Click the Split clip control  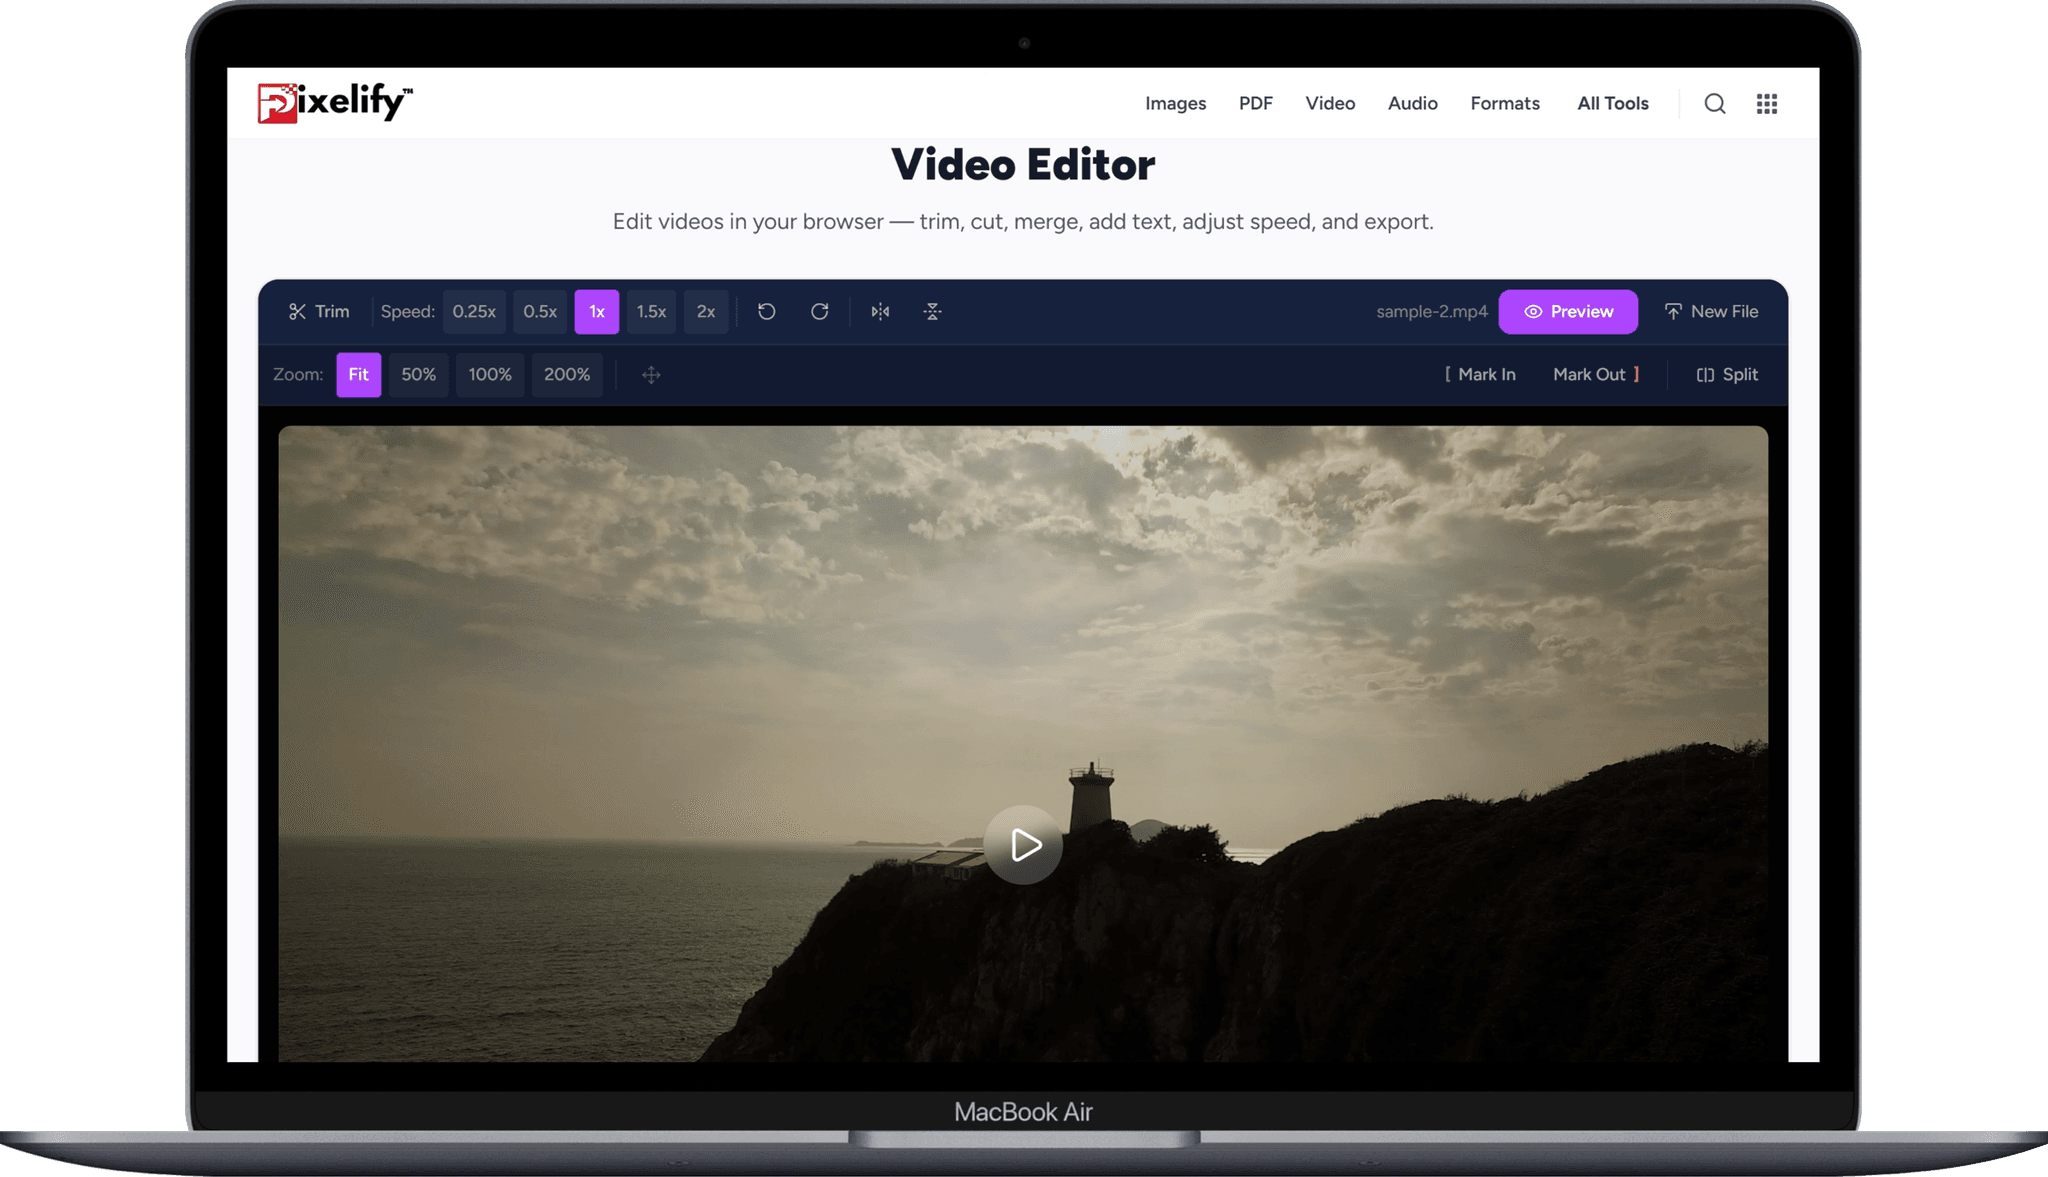pyautogui.click(x=1726, y=375)
